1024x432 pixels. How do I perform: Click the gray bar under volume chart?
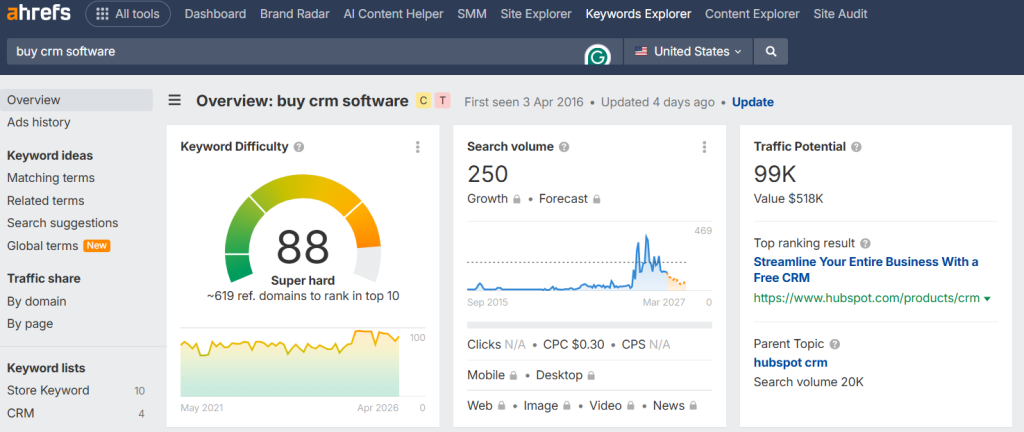pos(590,324)
